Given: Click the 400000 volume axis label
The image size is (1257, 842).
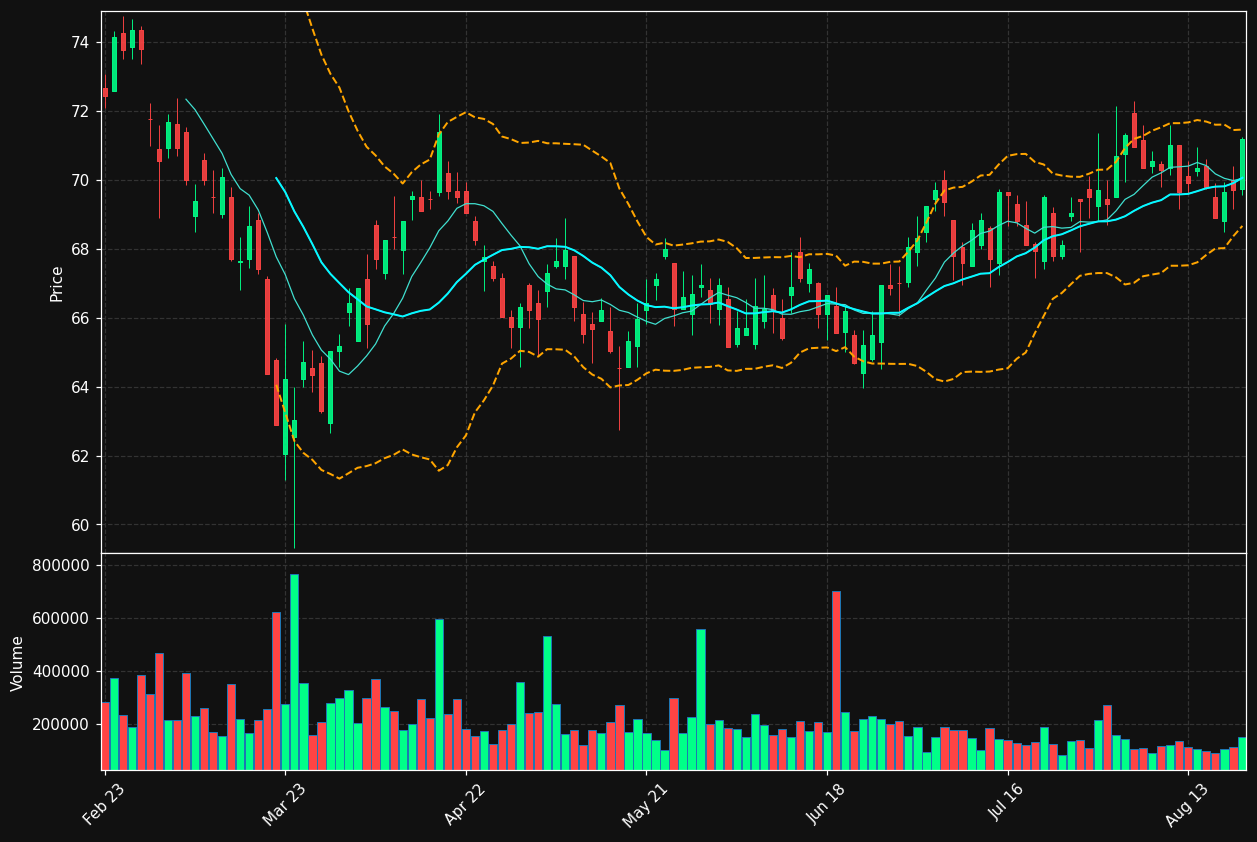Looking at the screenshot, I should point(62,671).
